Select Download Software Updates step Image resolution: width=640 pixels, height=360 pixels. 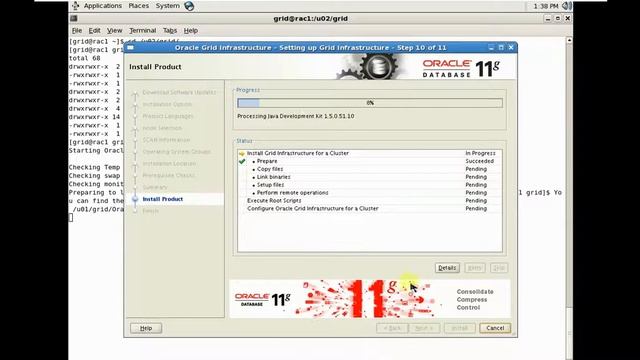179,92
